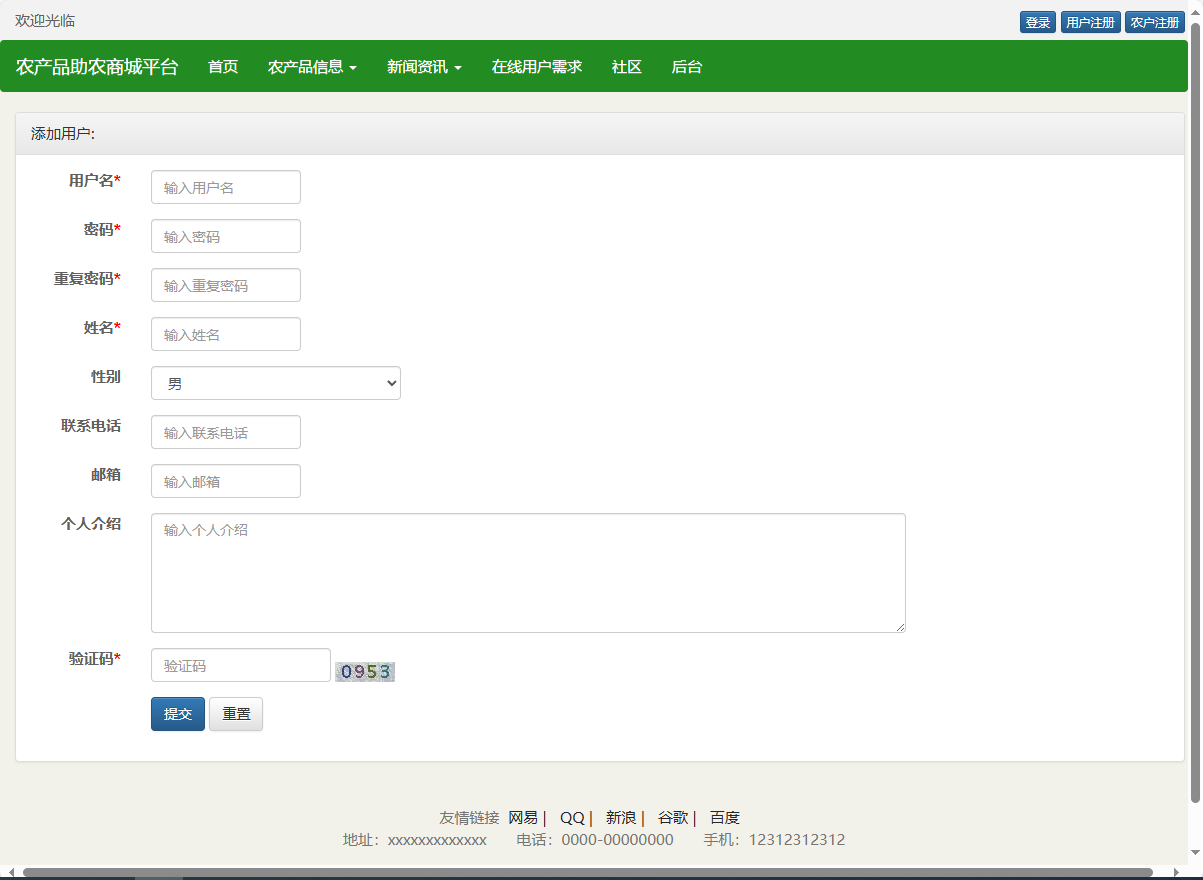Image resolution: width=1203 pixels, height=880 pixels.
Task: Open the 性别 gender dropdown
Action: pyautogui.click(x=275, y=383)
